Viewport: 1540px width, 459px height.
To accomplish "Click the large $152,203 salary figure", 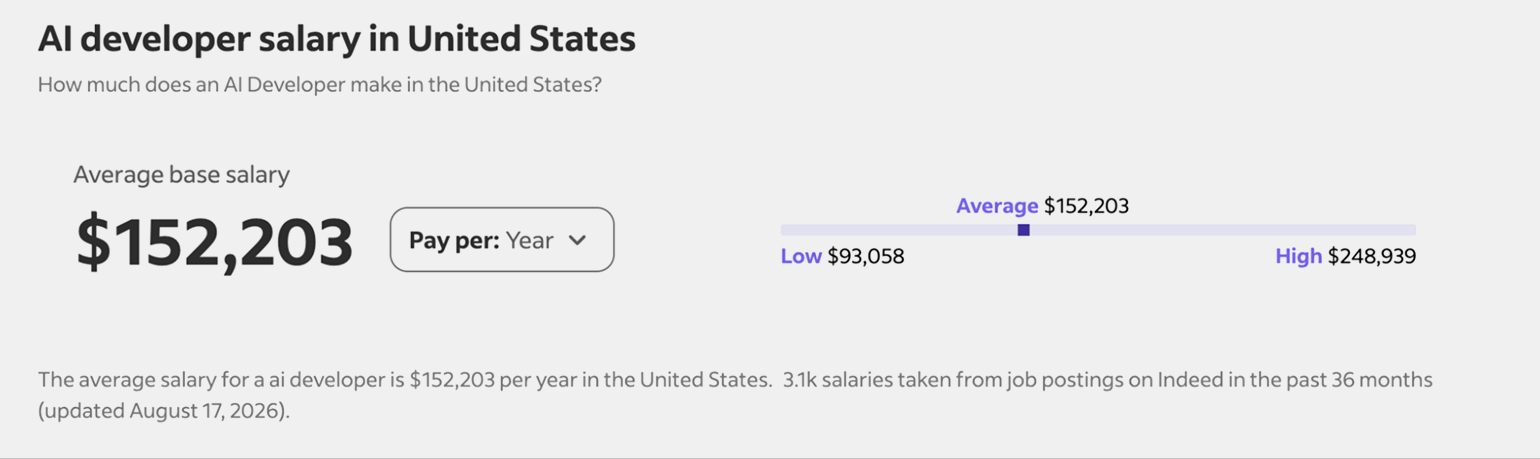I will coord(215,243).
